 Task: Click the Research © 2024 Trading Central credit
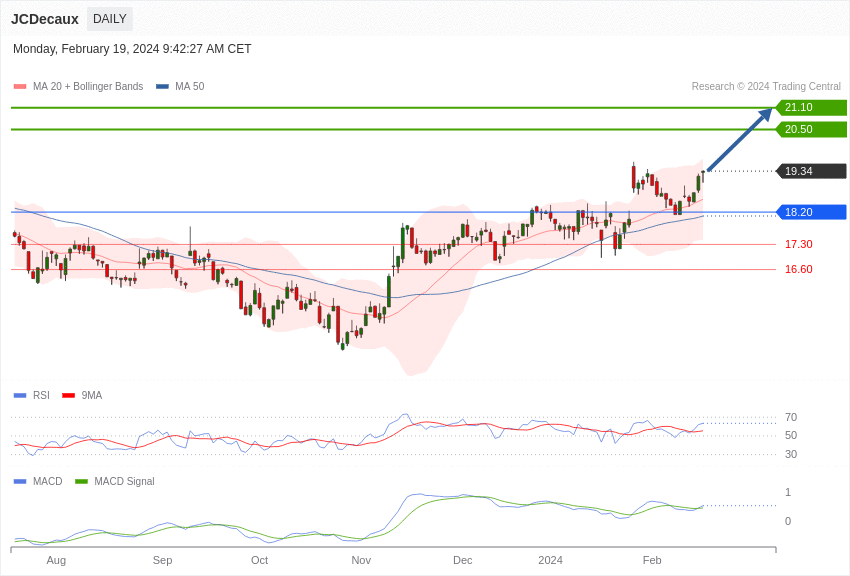766,87
